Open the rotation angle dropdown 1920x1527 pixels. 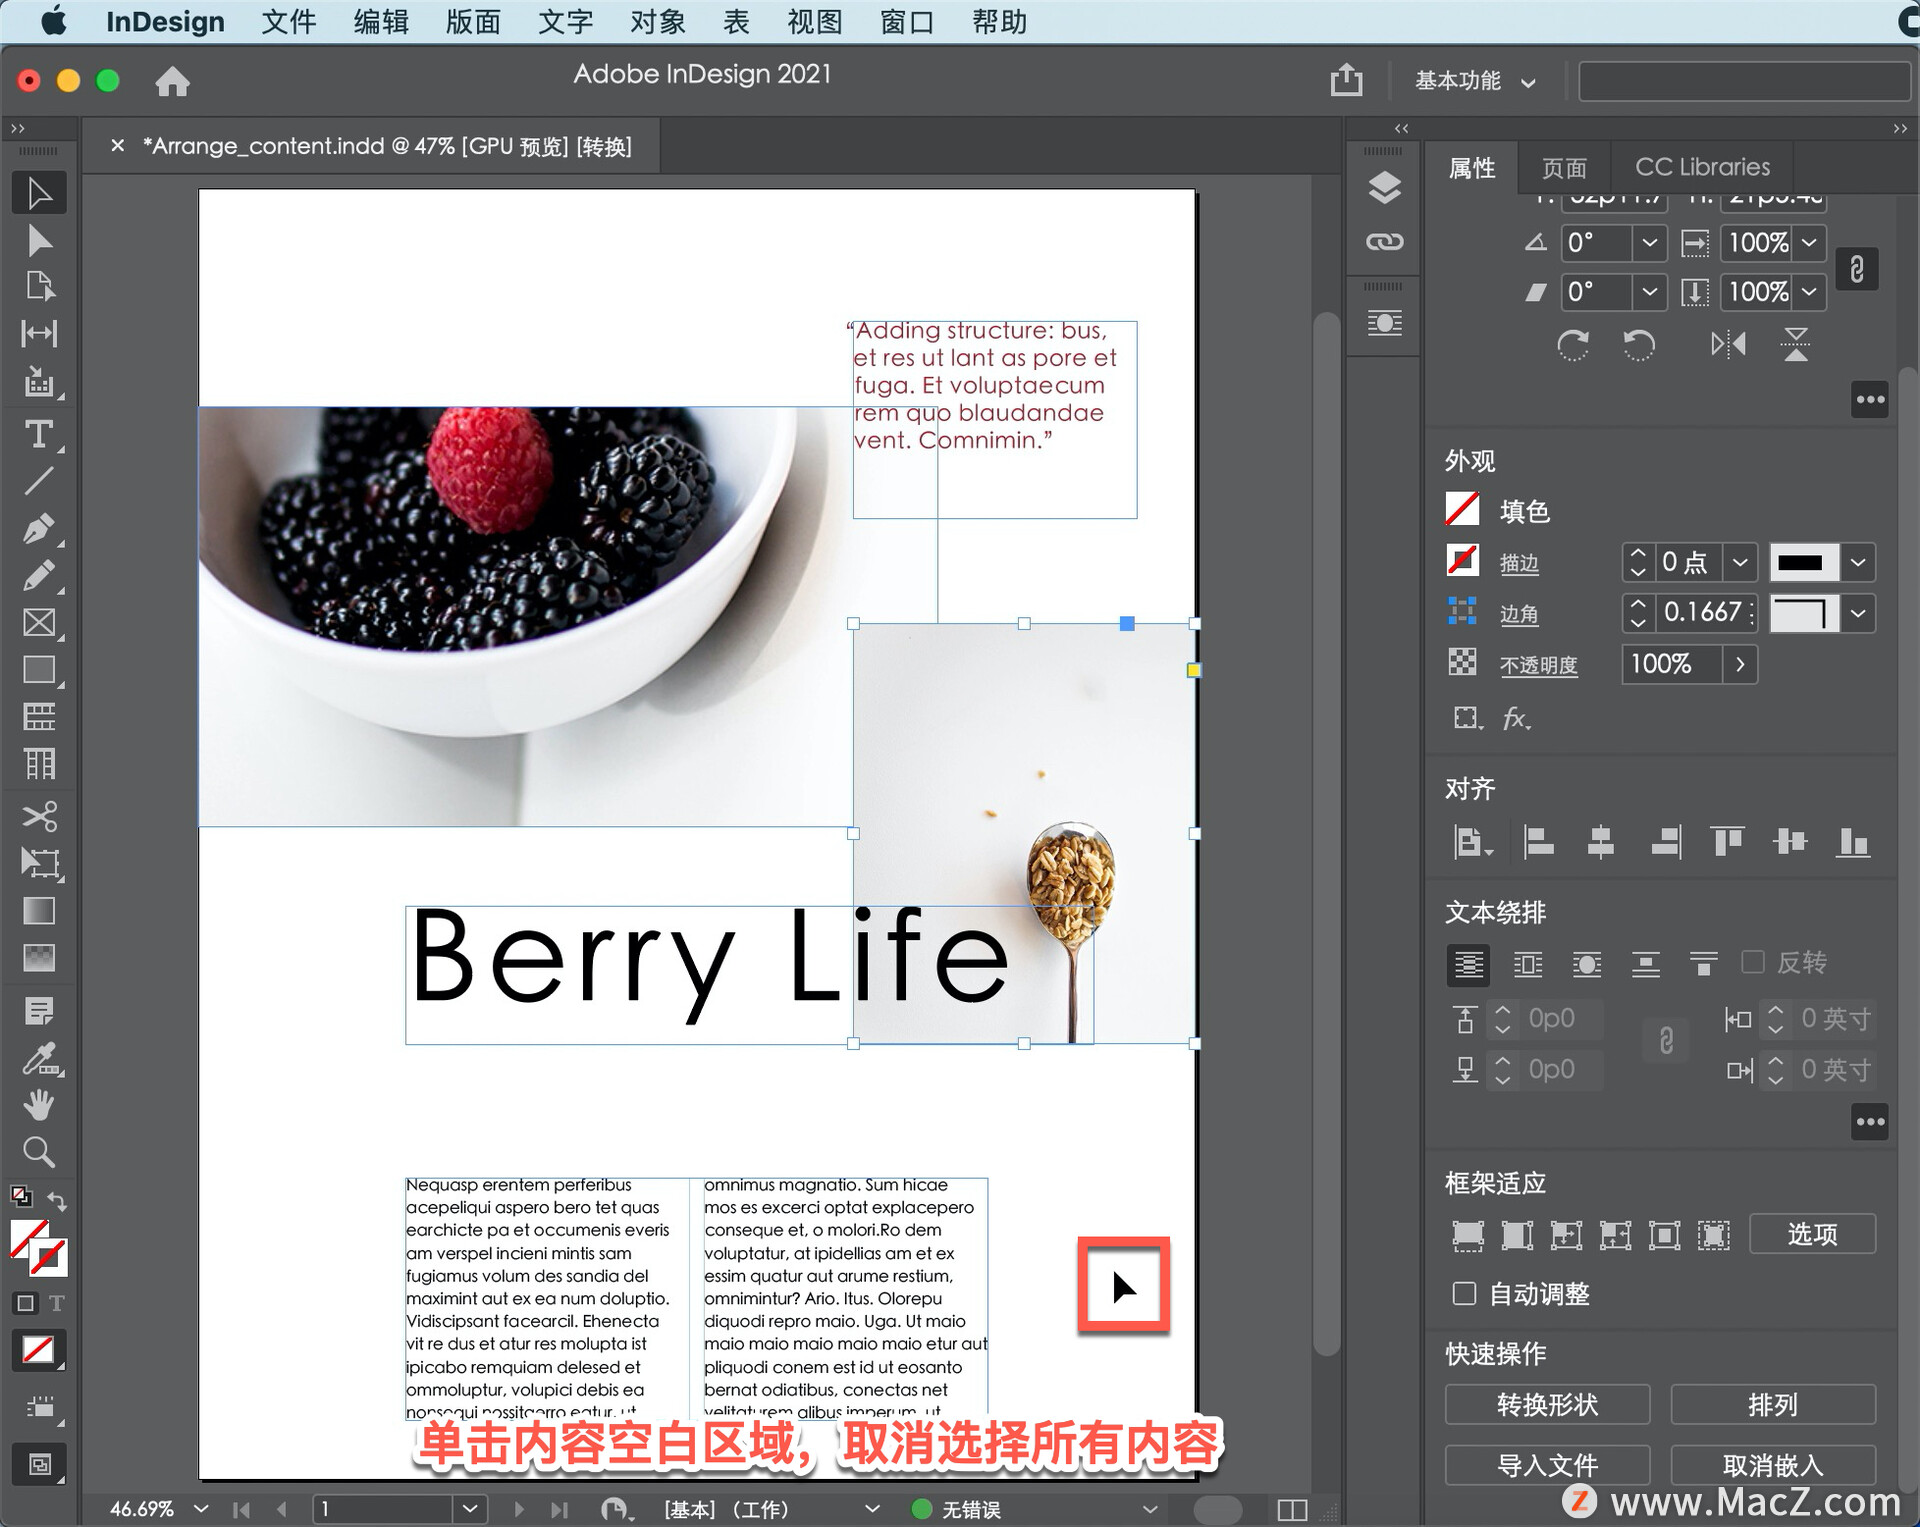coord(1649,242)
